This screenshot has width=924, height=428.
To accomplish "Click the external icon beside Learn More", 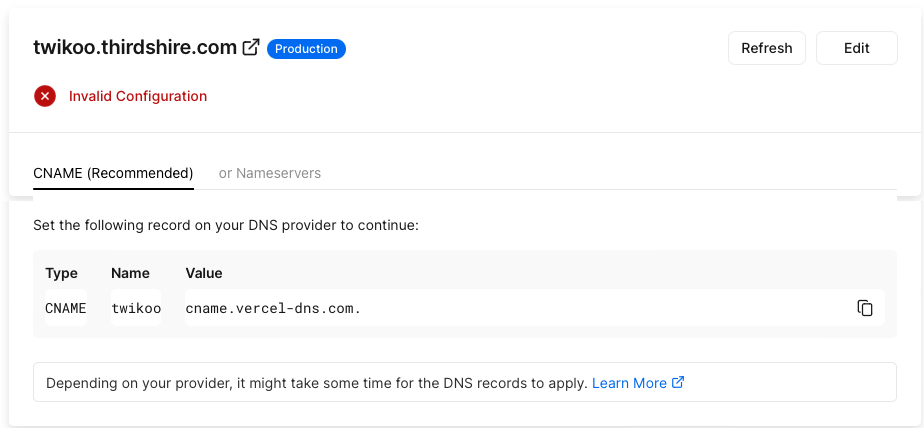I will (x=678, y=382).
